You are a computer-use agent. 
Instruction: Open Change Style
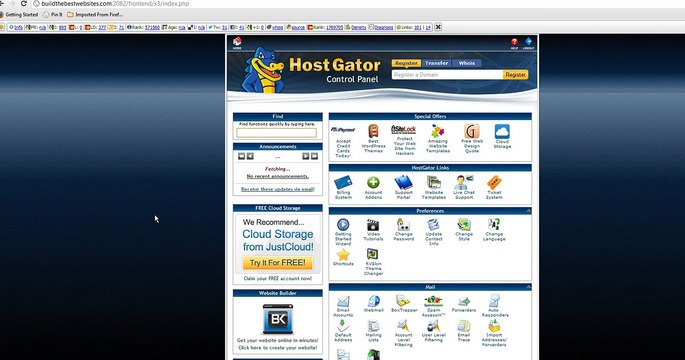point(464,230)
